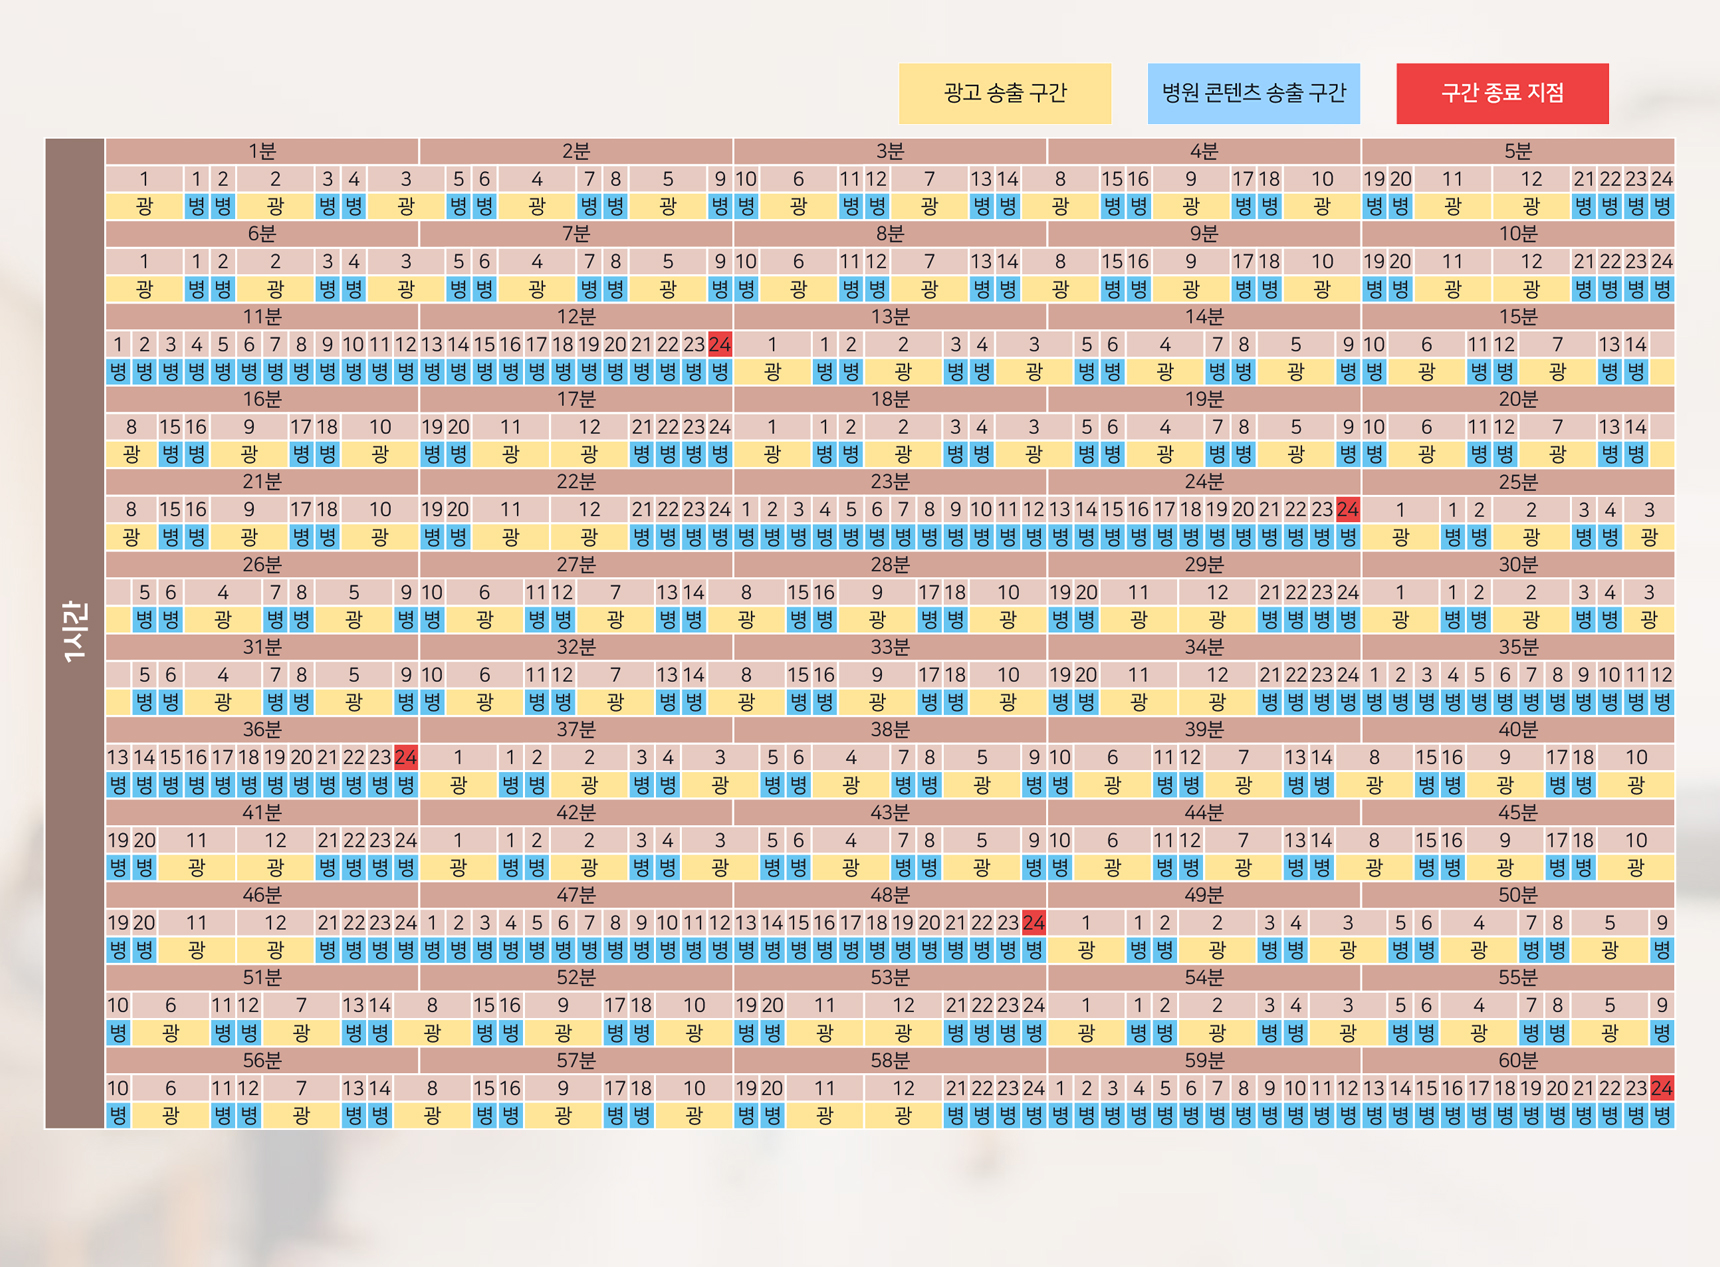Screen dimensions: 1720x1267
Task: Select the 1분 column header
Action: pyautogui.click(x=262, y=151)
